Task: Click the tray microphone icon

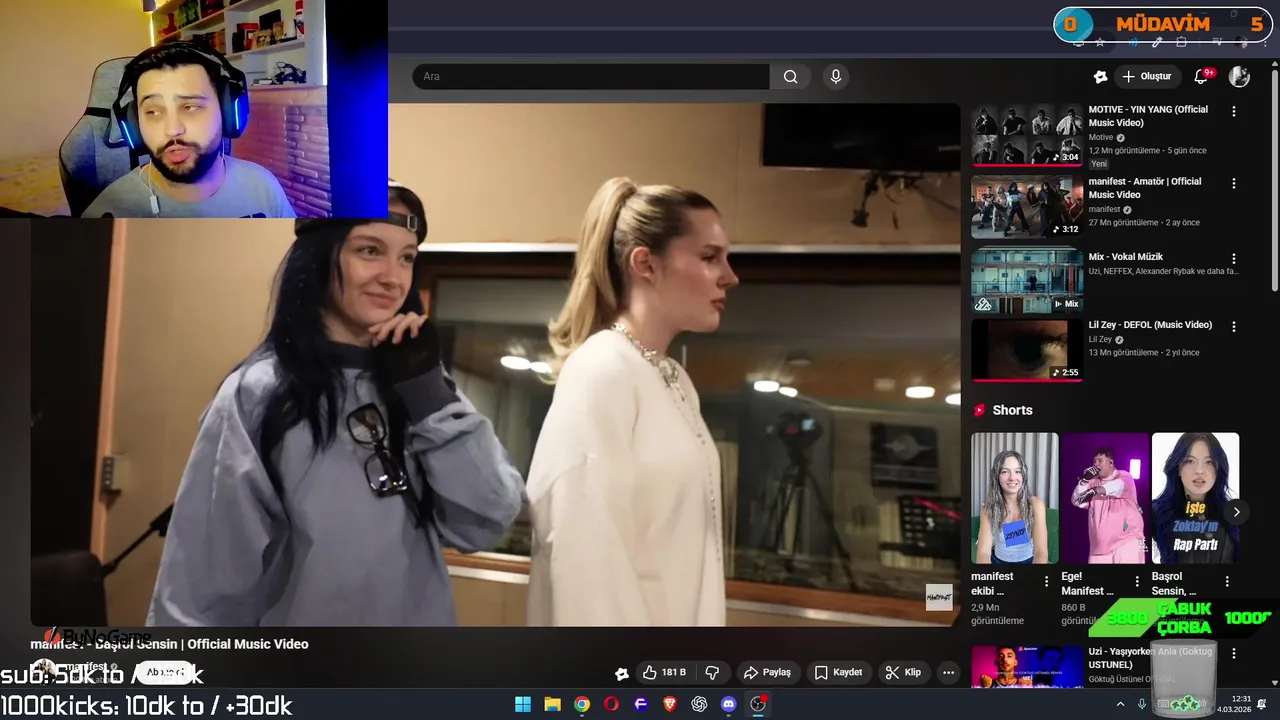Action: coord(1142,704)
